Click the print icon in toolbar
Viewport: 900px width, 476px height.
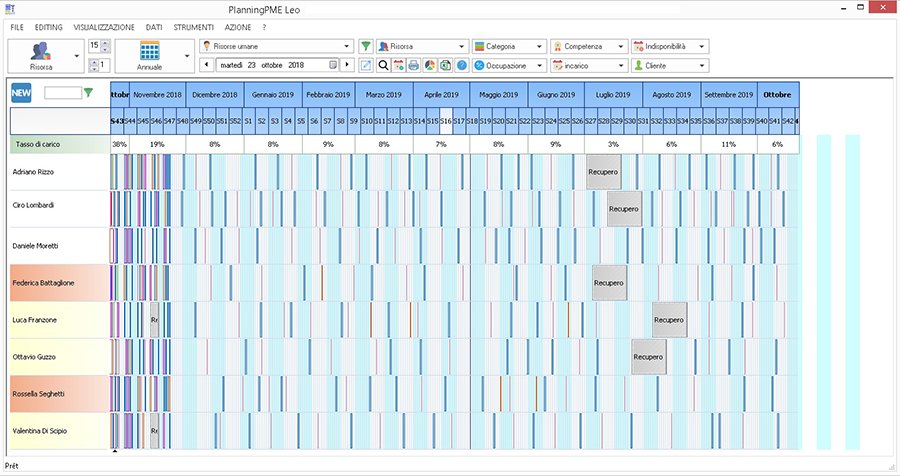[414, 65]
